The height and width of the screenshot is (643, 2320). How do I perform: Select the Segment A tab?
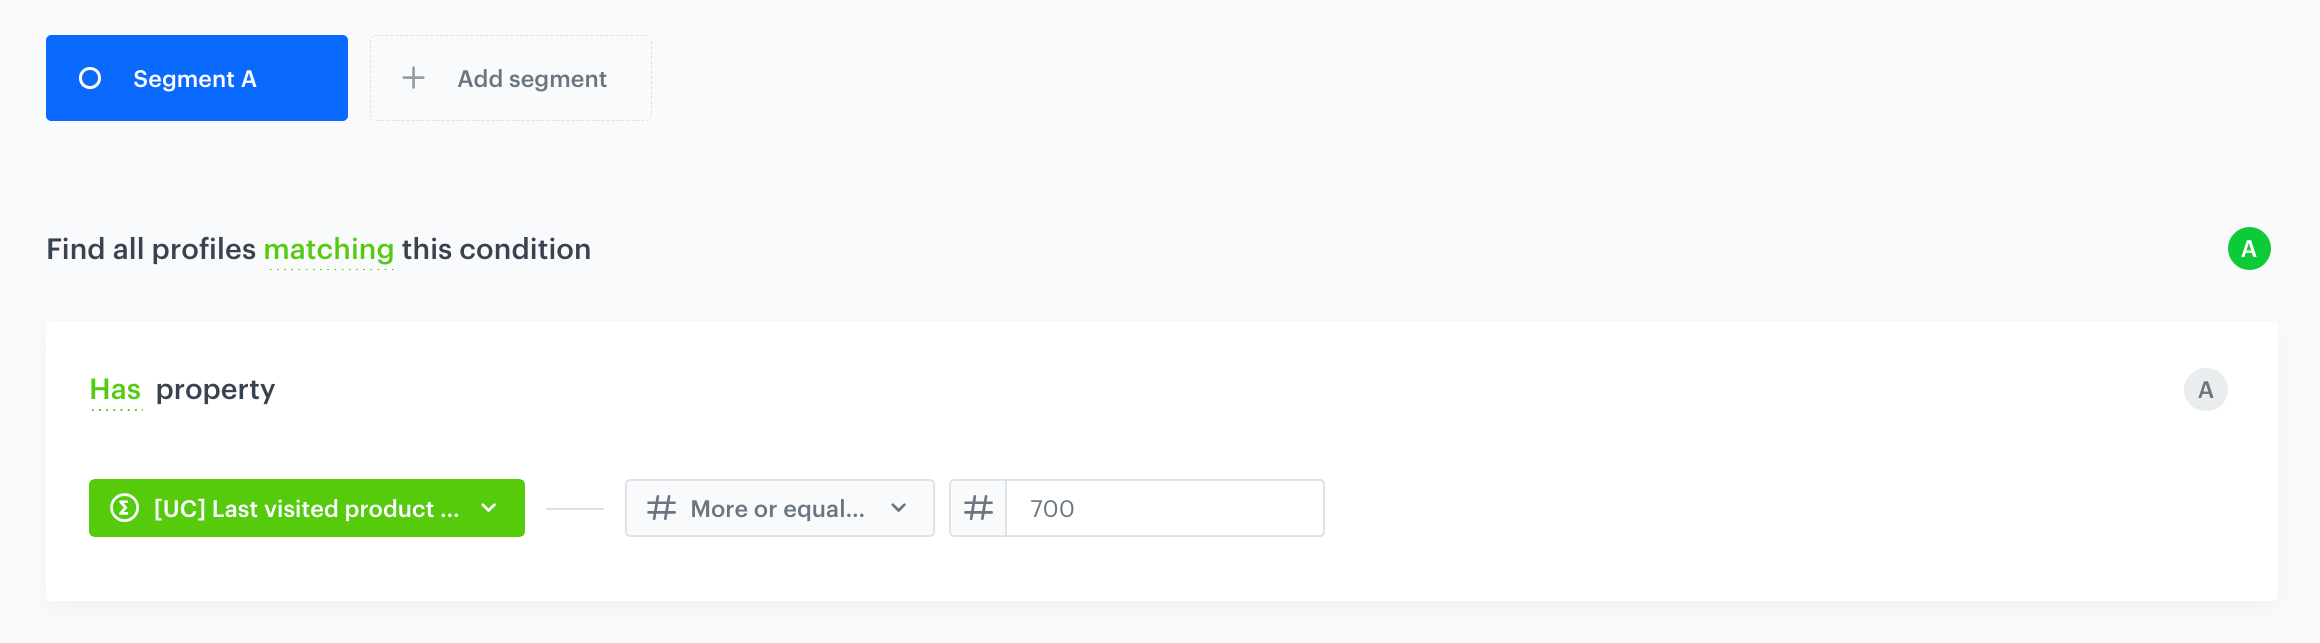pyautogui.click(x=196, y=78)
